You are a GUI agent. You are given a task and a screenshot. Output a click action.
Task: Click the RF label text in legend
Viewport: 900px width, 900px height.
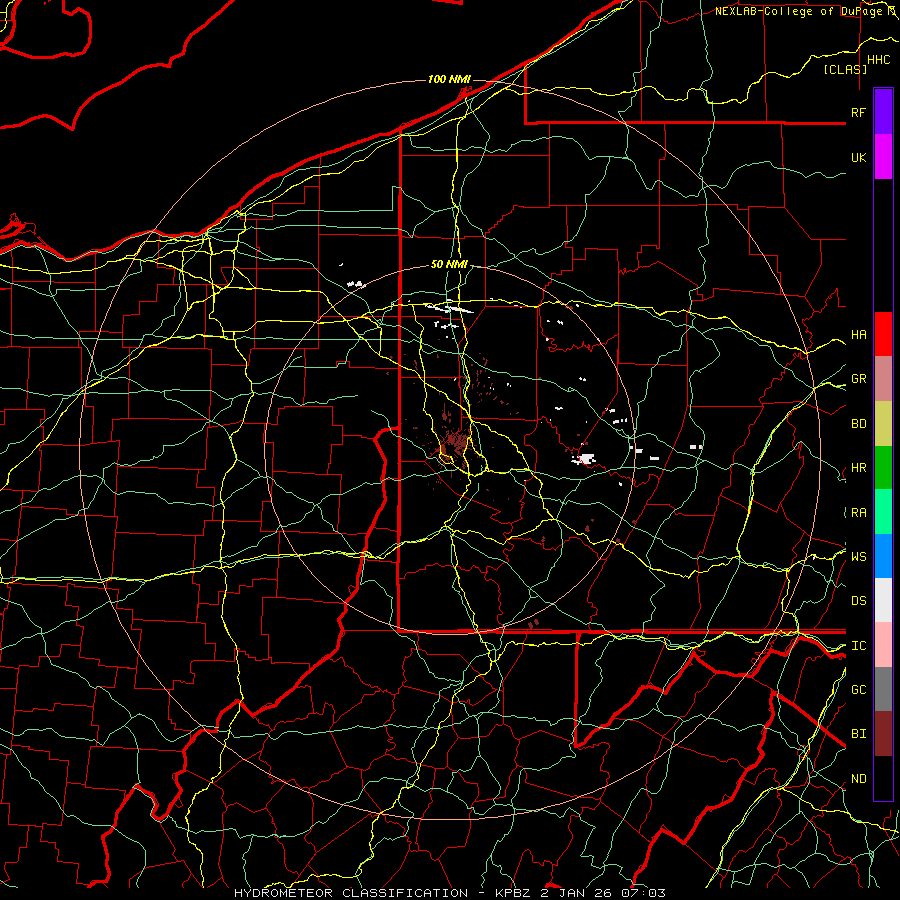tap(858, 112)
